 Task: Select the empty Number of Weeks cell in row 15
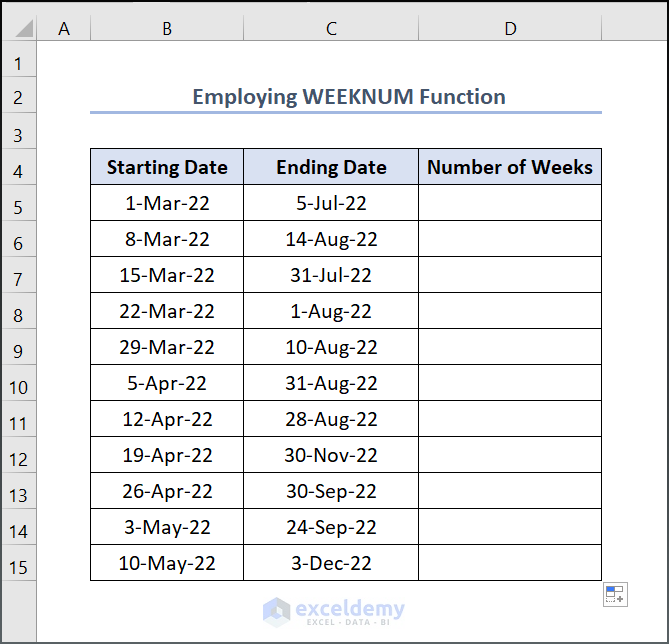pos(510,563)
